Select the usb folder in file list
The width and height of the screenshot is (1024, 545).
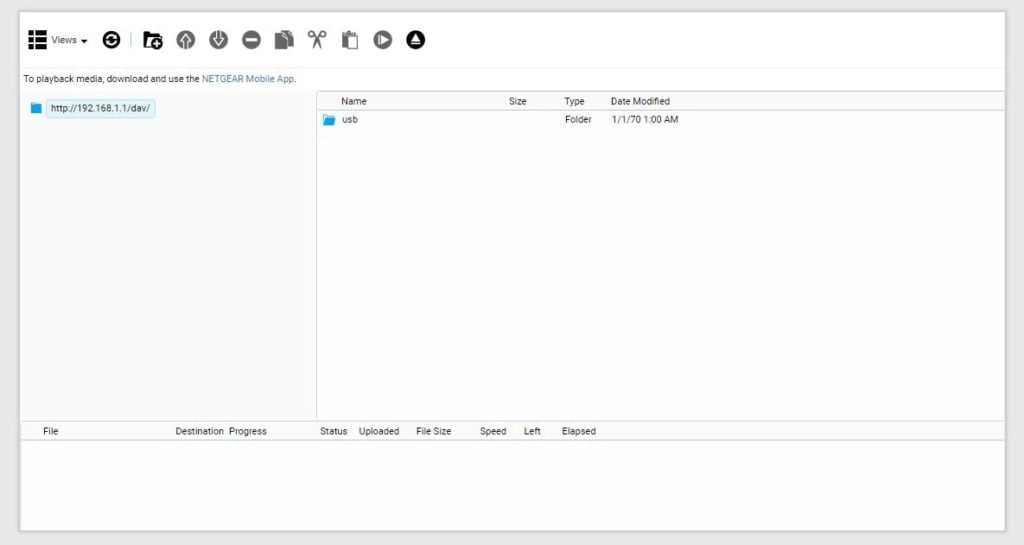pyautogui.click(x=349, y=120)
